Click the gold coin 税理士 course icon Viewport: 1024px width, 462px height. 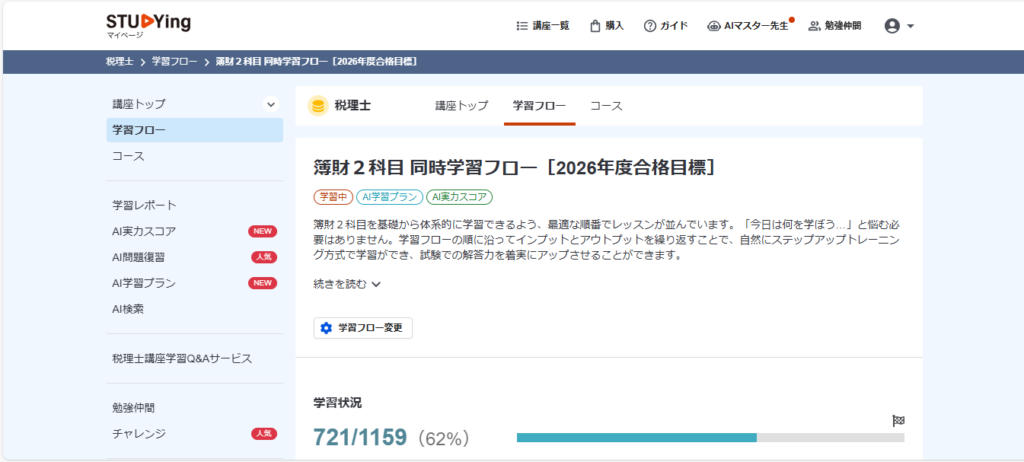pos(318,105)
